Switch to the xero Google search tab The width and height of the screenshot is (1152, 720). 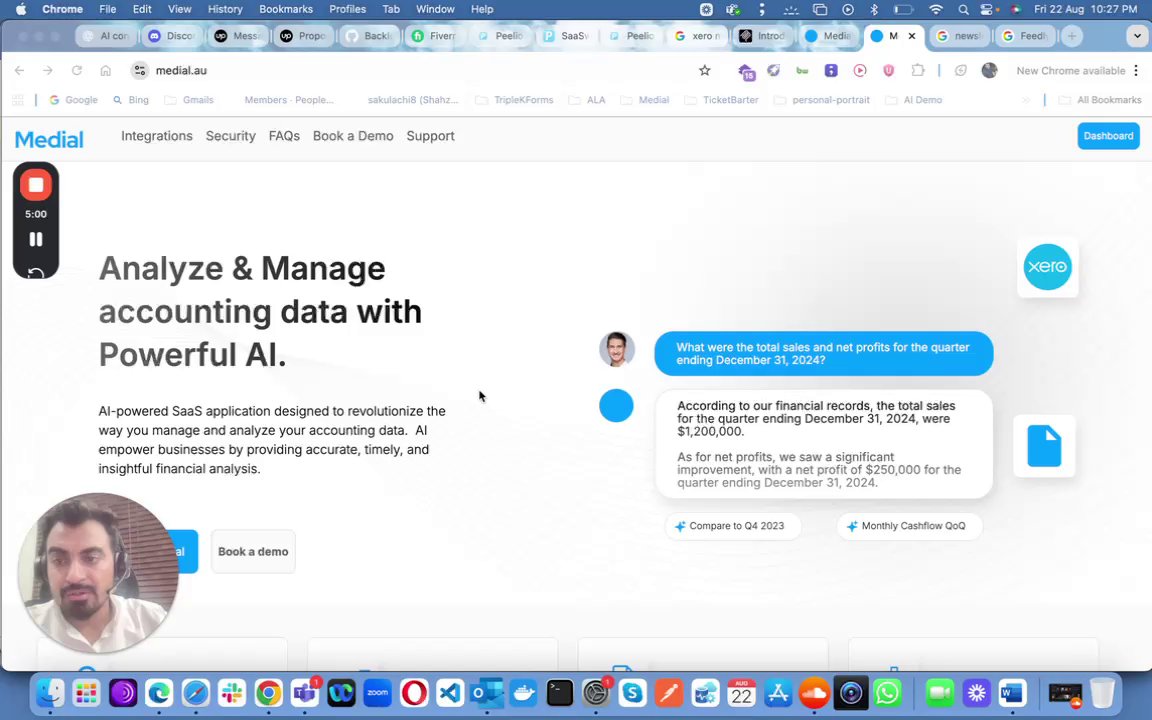[x=698, y=36]
